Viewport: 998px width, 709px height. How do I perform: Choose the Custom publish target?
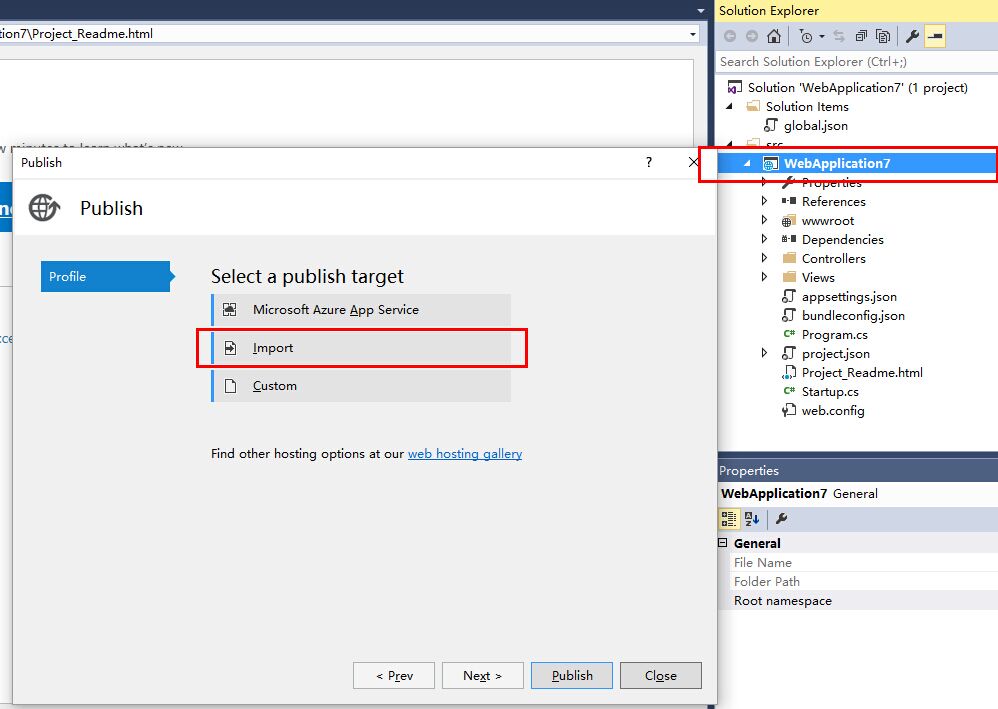click(x=361, y=386)
